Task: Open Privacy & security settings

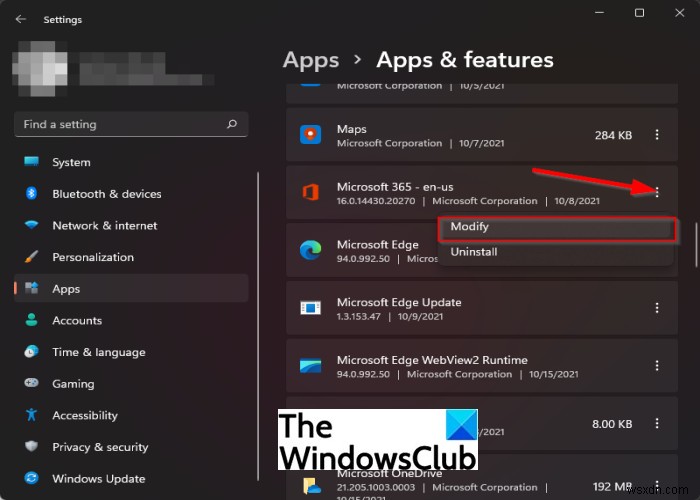Action: point(131,447)
